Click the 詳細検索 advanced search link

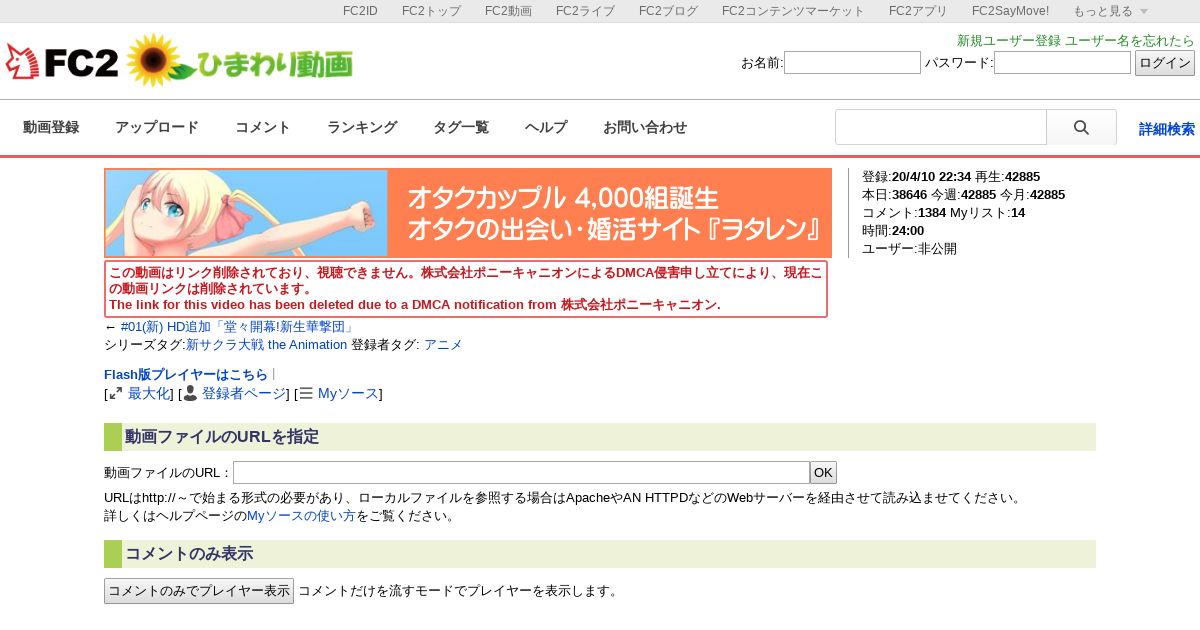tap(1167, 129)
